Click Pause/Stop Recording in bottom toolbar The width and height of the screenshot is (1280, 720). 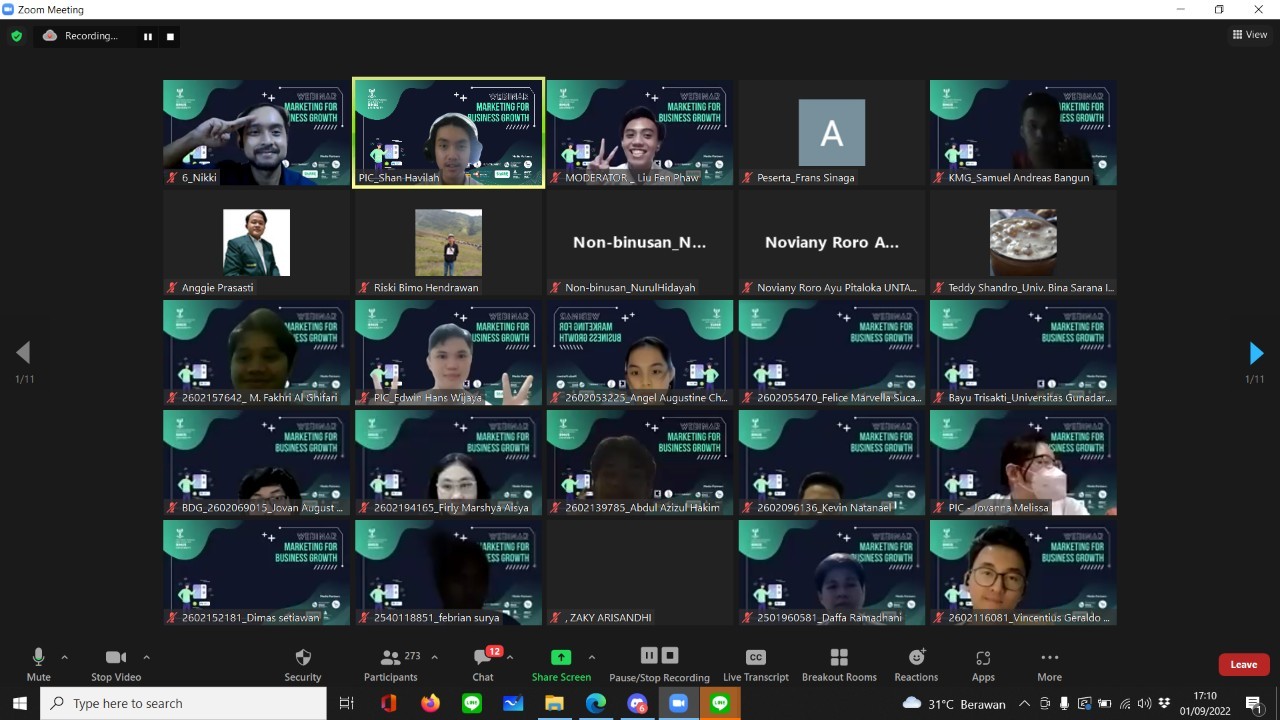pyautogui.click(x=659, y=664)
